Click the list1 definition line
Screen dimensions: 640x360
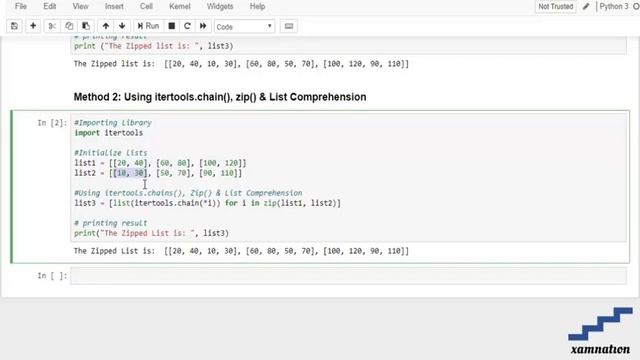tap(160, 163)
